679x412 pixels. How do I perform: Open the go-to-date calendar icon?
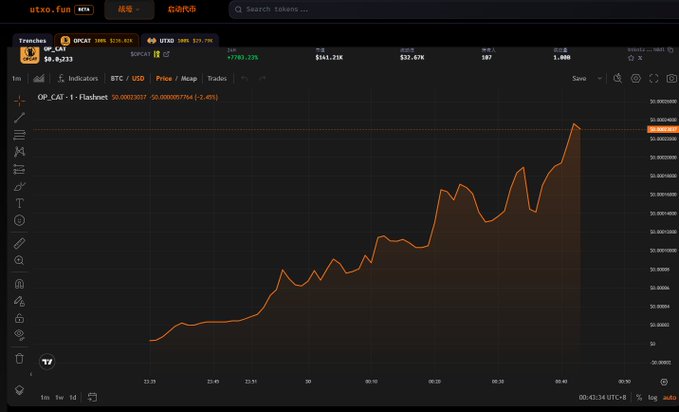coord(92,397)
